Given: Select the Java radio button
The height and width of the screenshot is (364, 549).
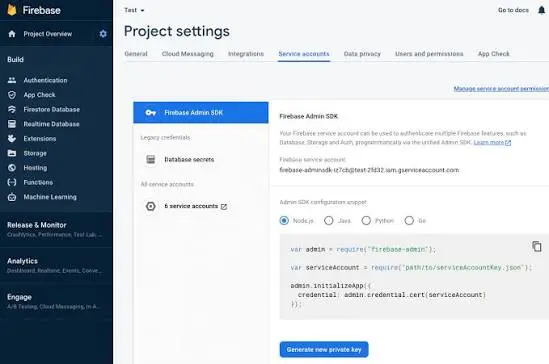Looking at the screenshot, I should [x=328, y=220].
